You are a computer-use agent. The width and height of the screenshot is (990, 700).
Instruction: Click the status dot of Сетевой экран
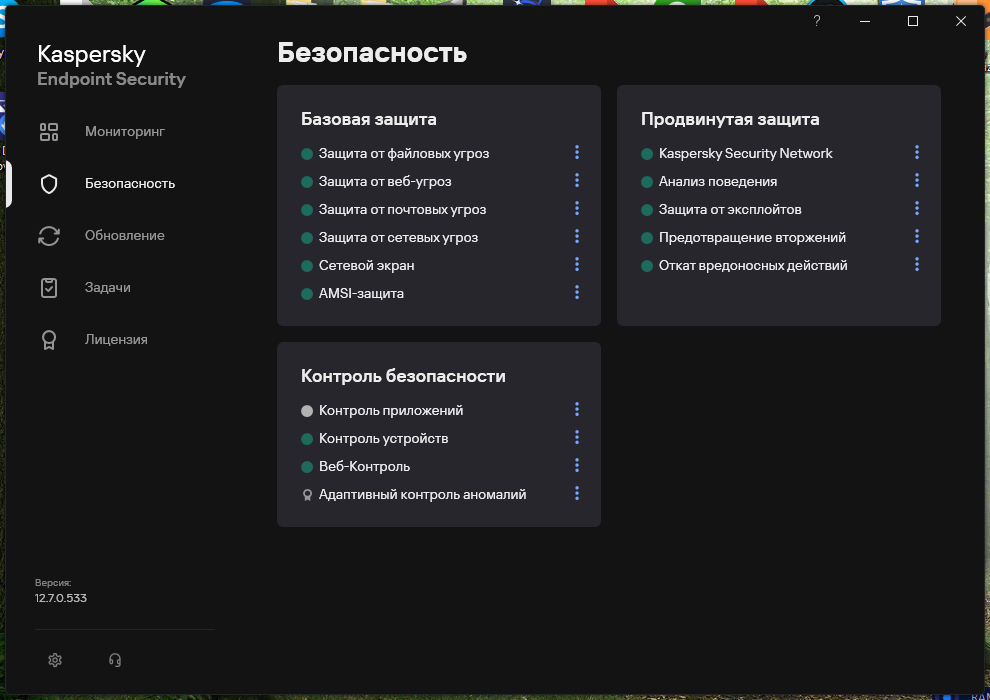pyautogui.click(x=307, y=266)
